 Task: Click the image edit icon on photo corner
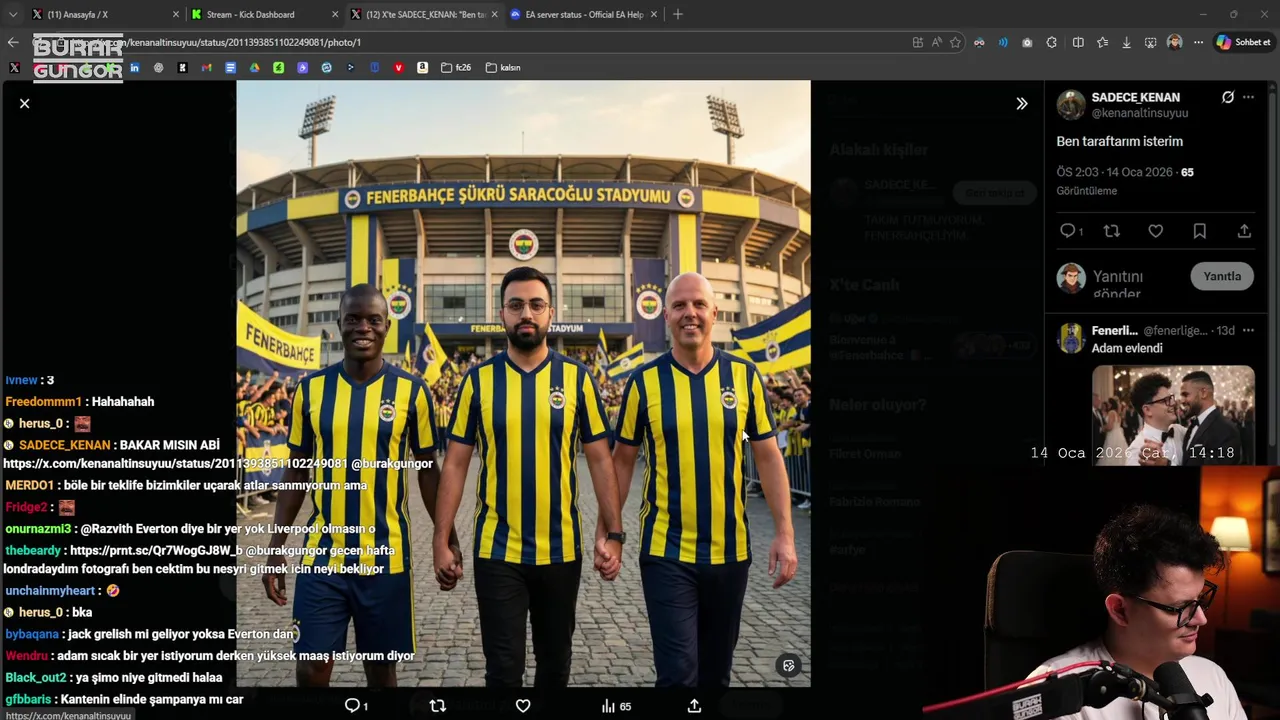pos(789,666)
